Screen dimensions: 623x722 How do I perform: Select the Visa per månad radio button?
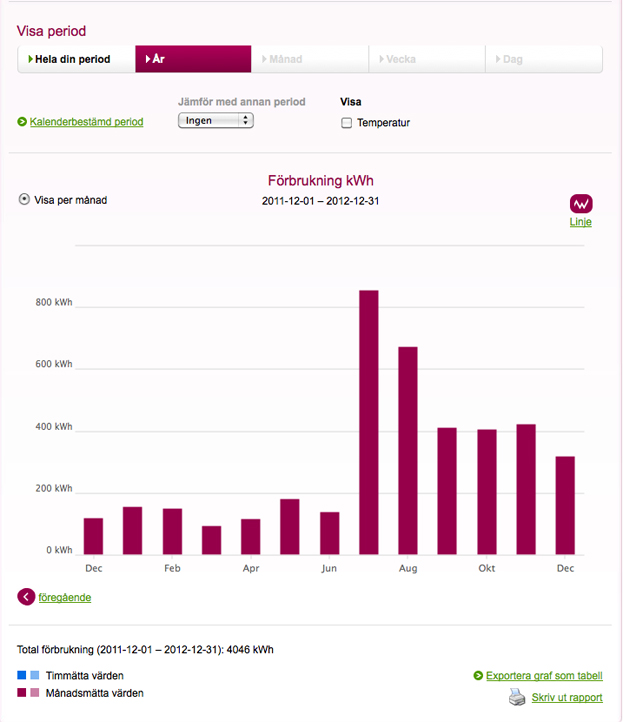24,200
